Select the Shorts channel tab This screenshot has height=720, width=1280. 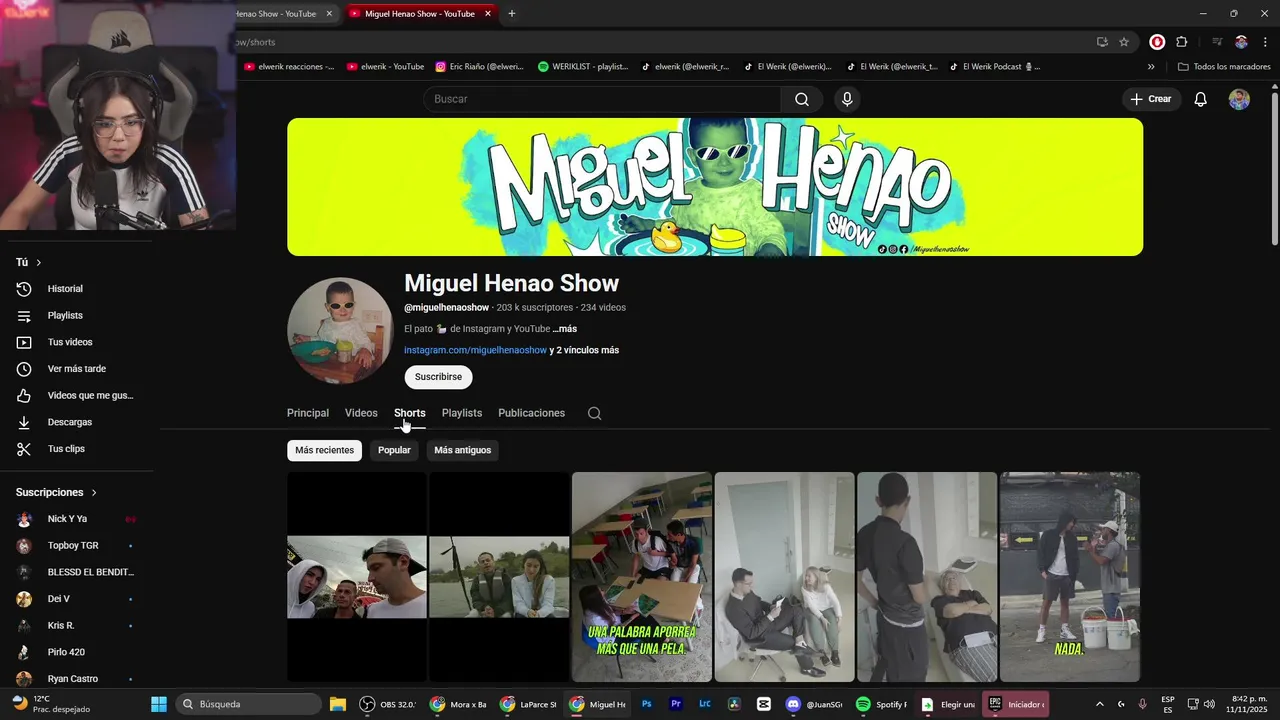pyautogui.click(x=409, y=413)
